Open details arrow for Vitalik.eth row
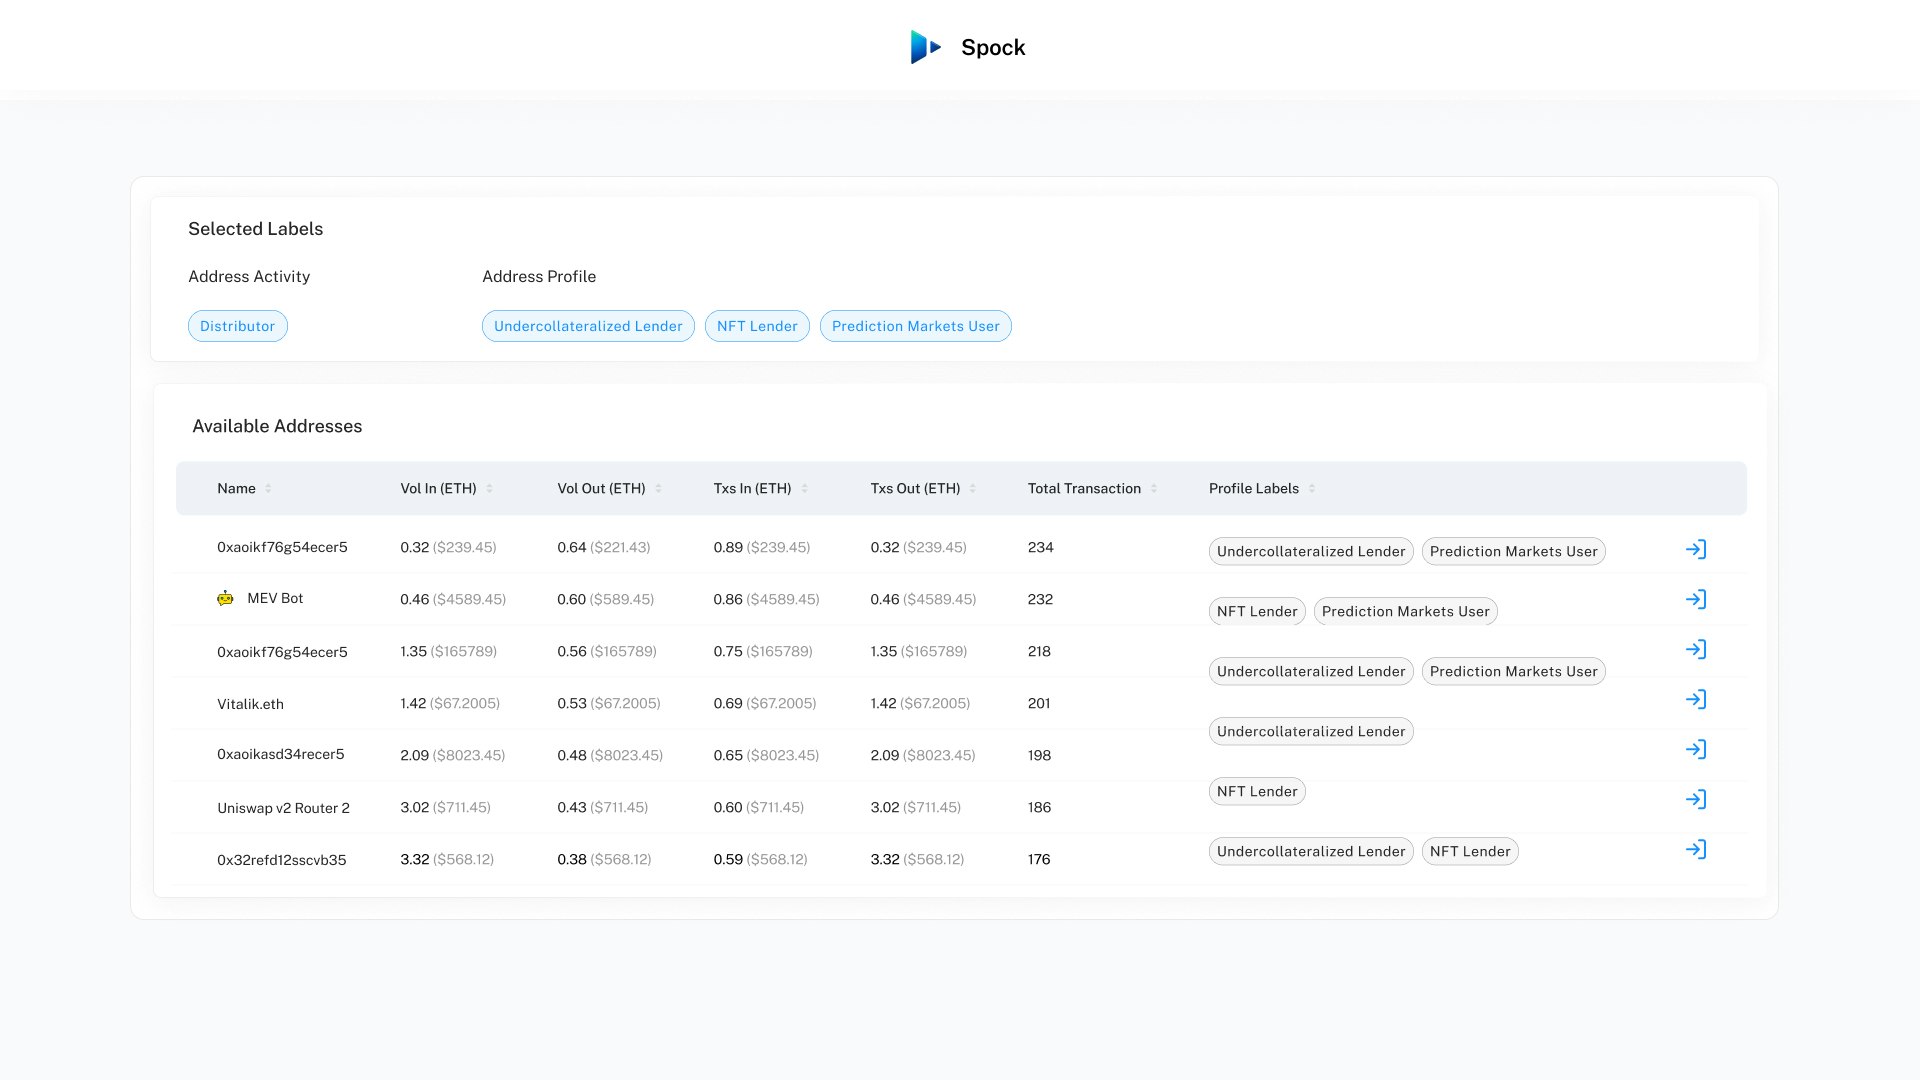The width and height of the screenshot is (1920, 1080). tap(1696, 699)
